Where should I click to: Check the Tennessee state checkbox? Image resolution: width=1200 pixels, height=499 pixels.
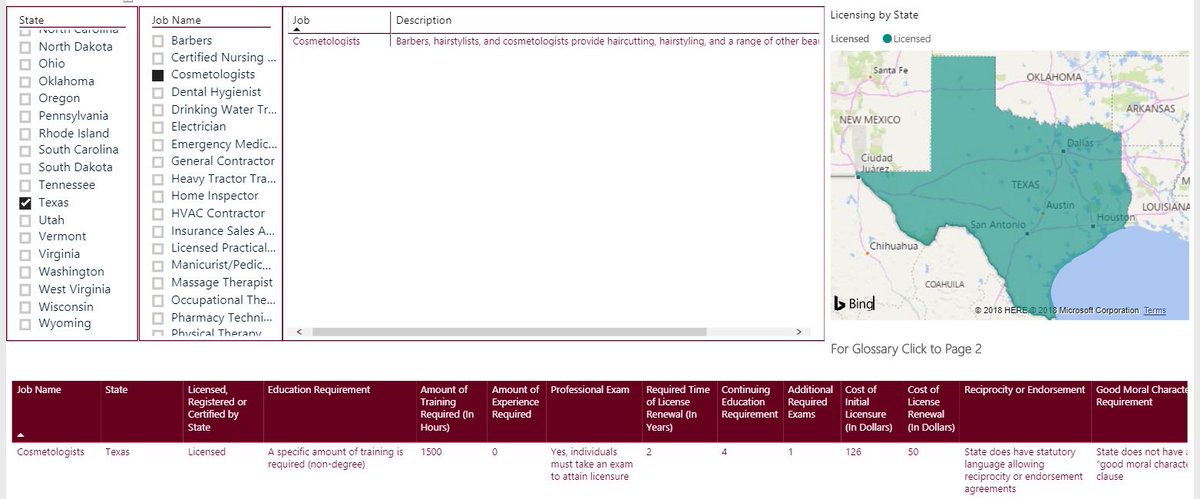[26, 186]
